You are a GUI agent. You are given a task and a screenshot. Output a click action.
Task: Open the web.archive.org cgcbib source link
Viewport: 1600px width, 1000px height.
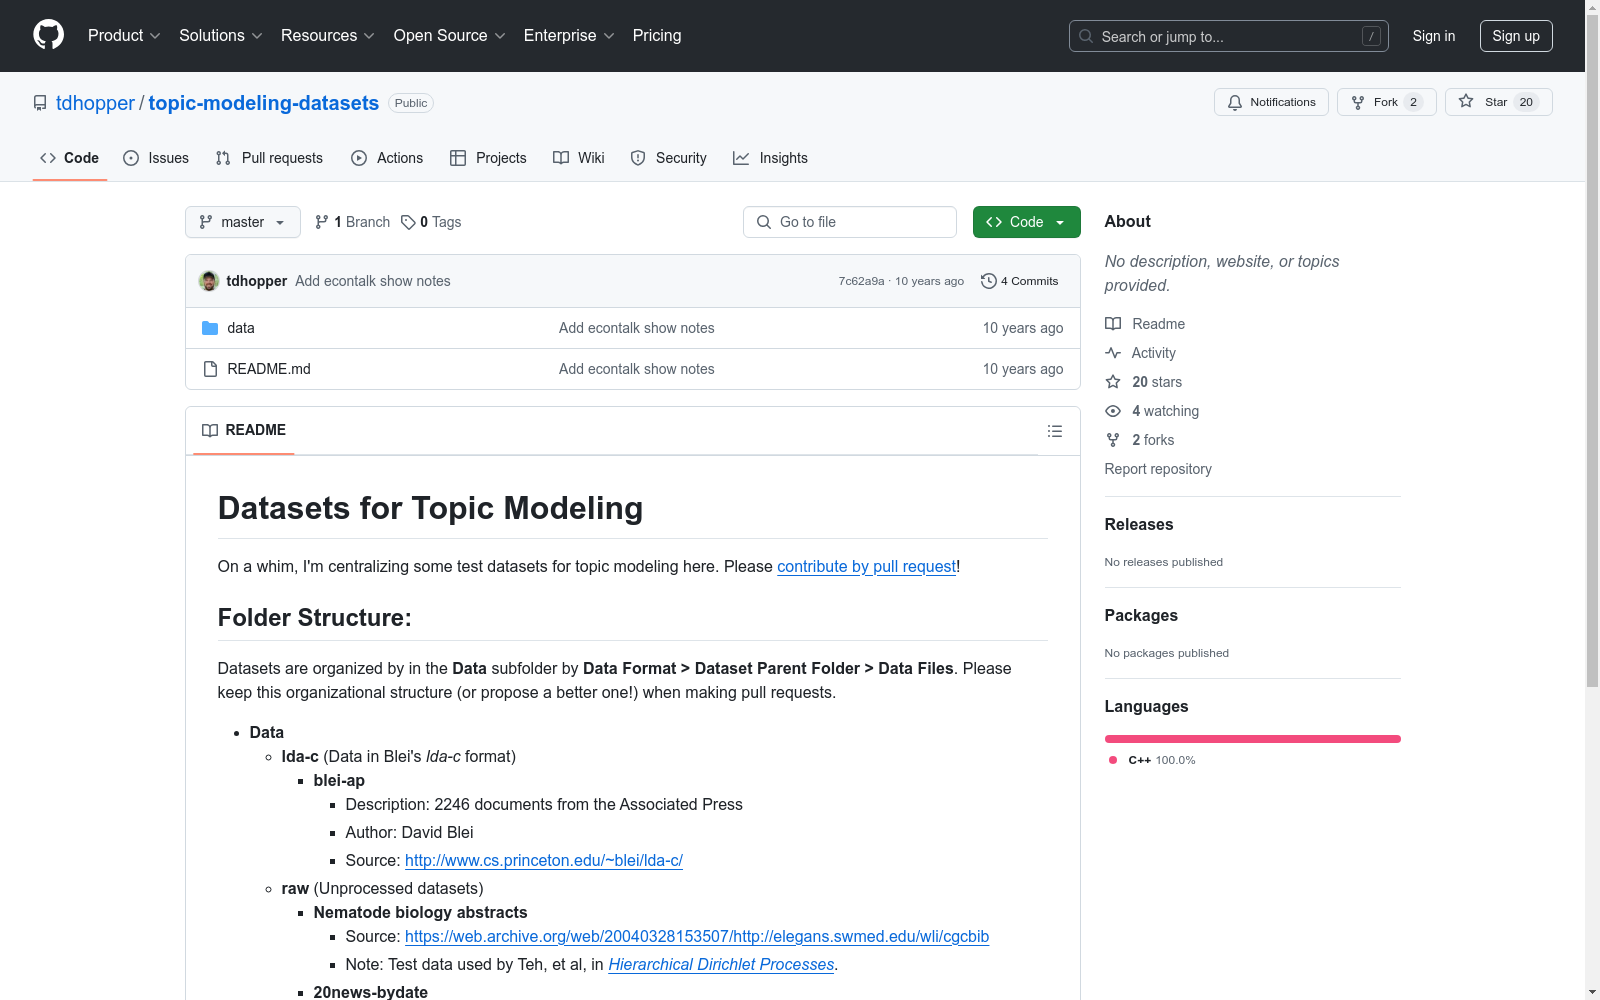pyautogui.click(x=697, y=936)
